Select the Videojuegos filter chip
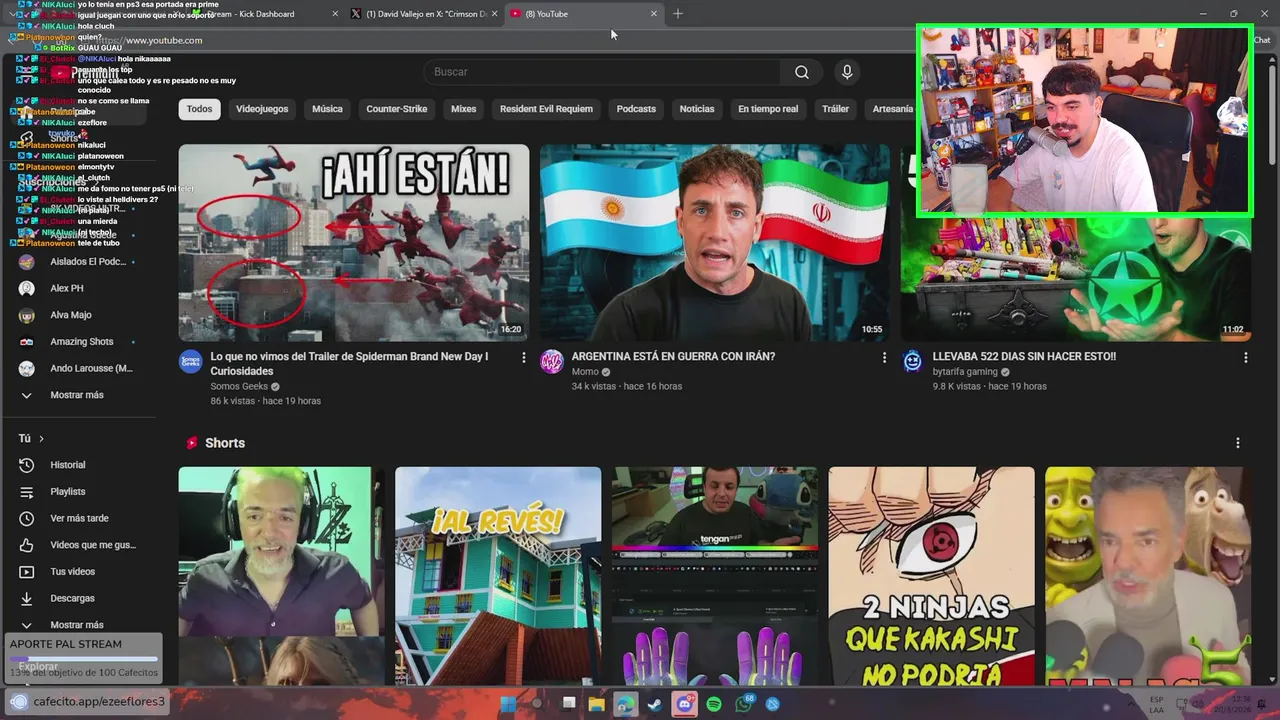This screenshot has width=1280, height=720. pyautogui.click(x=262, y=109)
